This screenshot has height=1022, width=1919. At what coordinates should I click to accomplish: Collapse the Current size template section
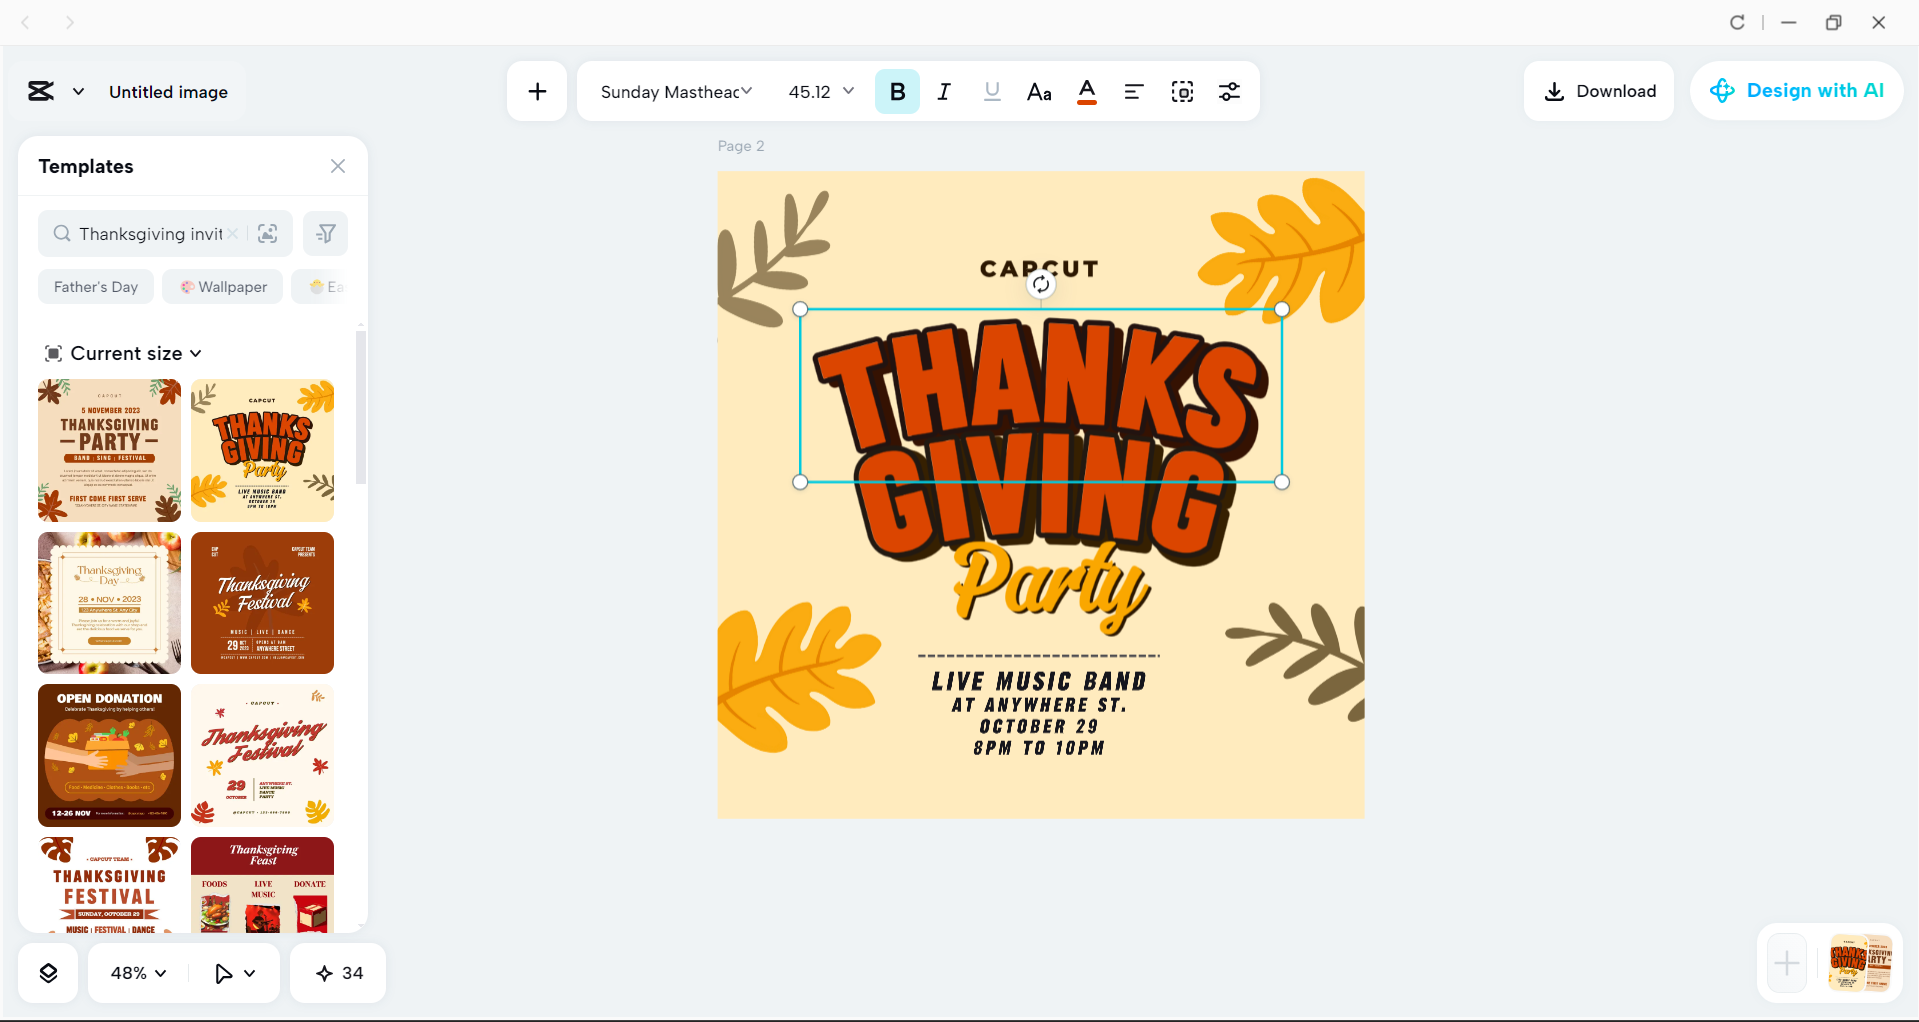click(194, 353)
